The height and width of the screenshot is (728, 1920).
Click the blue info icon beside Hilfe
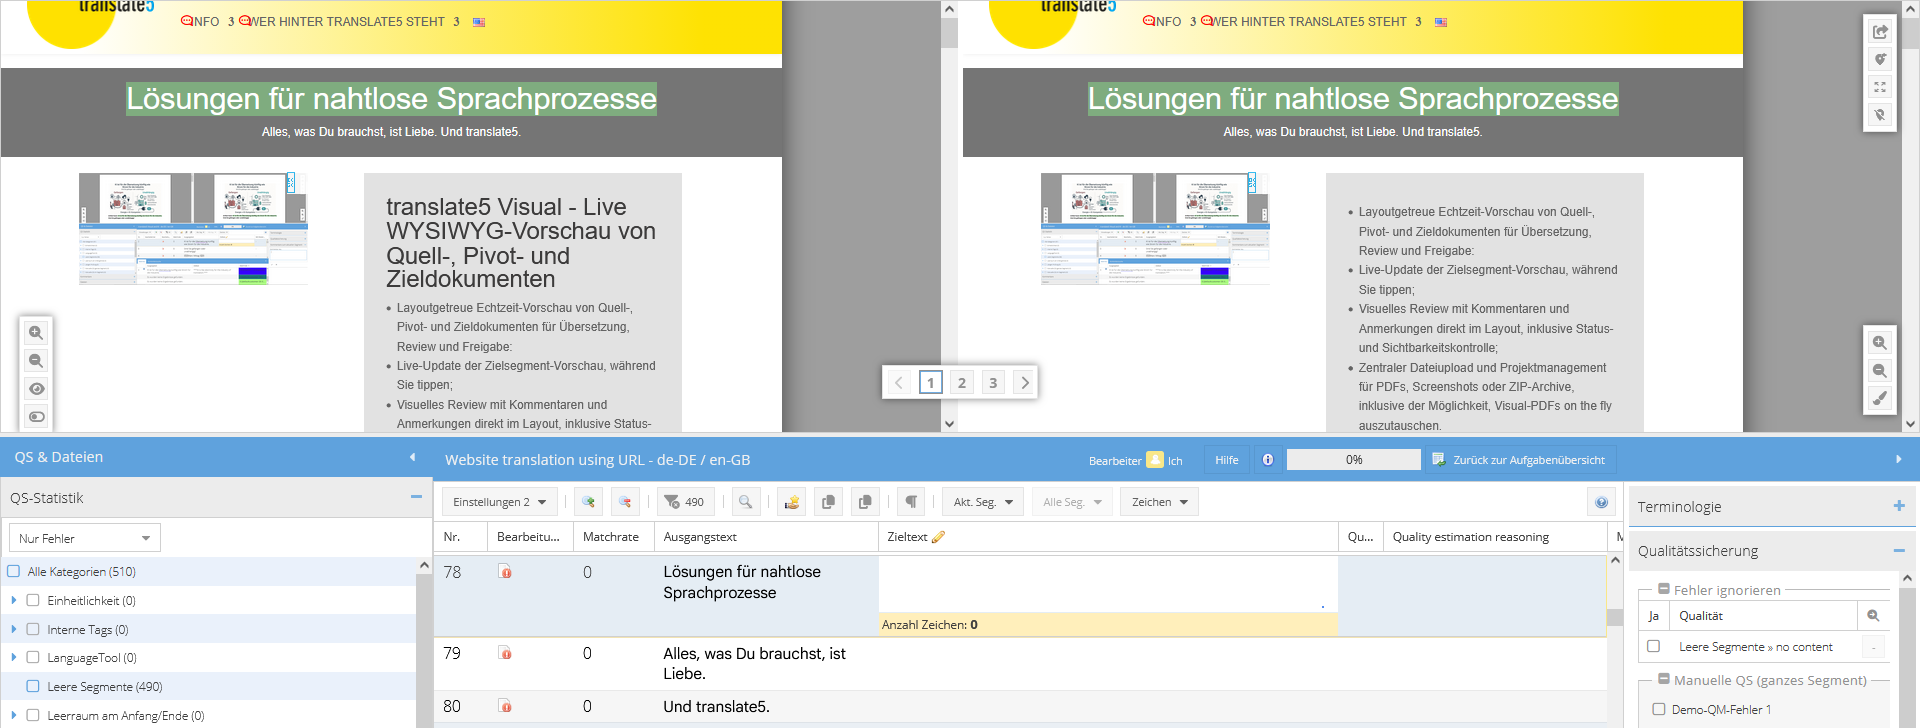[x=1268, y=460]
